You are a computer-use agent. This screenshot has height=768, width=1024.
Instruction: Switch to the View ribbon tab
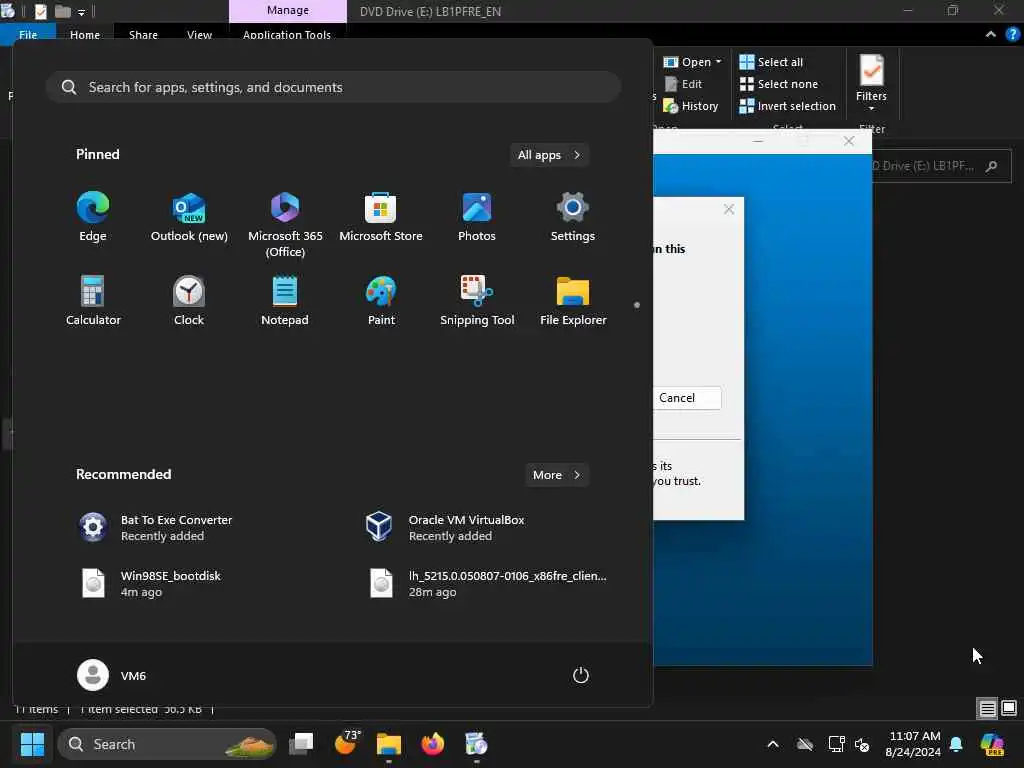coord(199,35)
